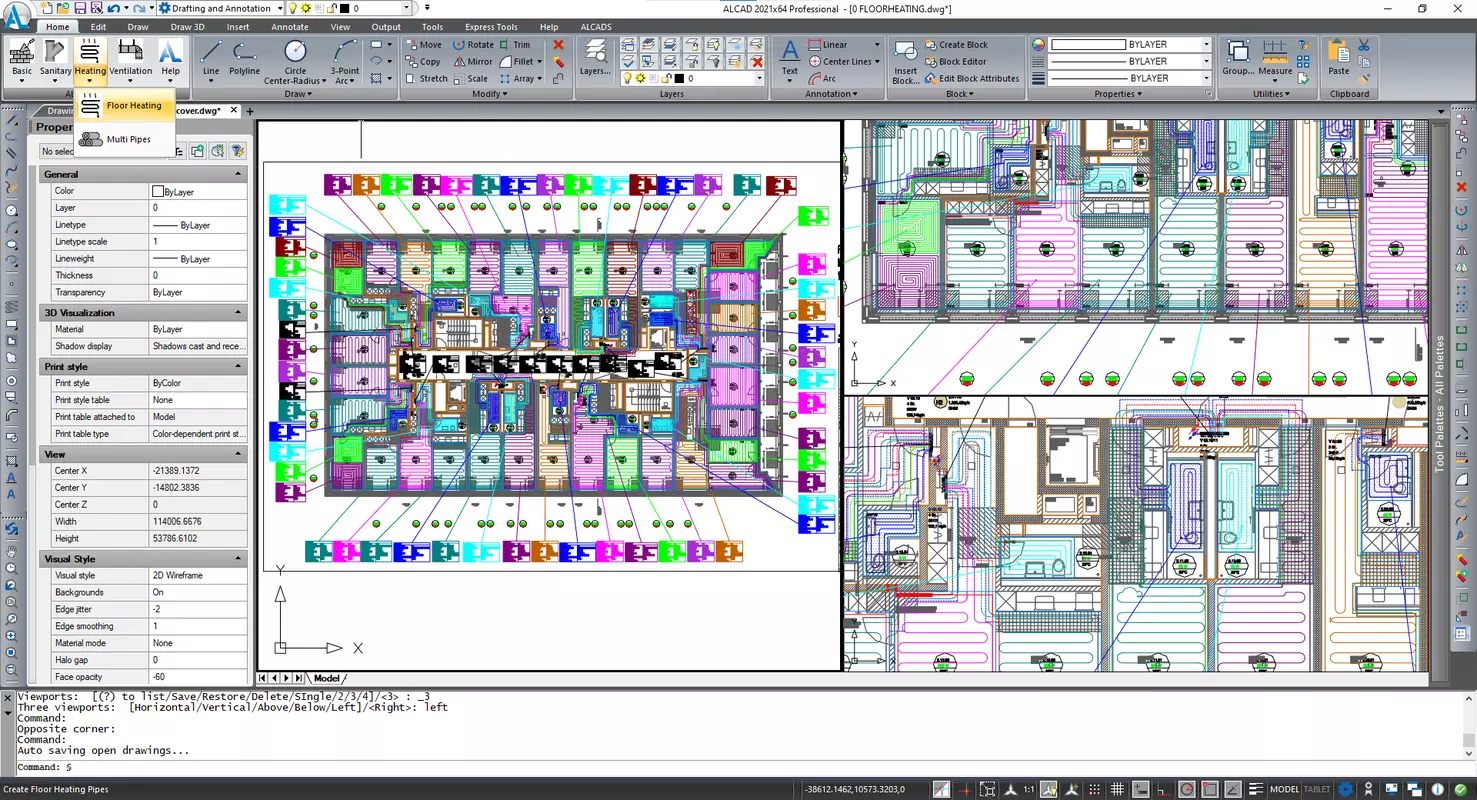
Task: Click the Cut scissors icon
Action: 1364,45
